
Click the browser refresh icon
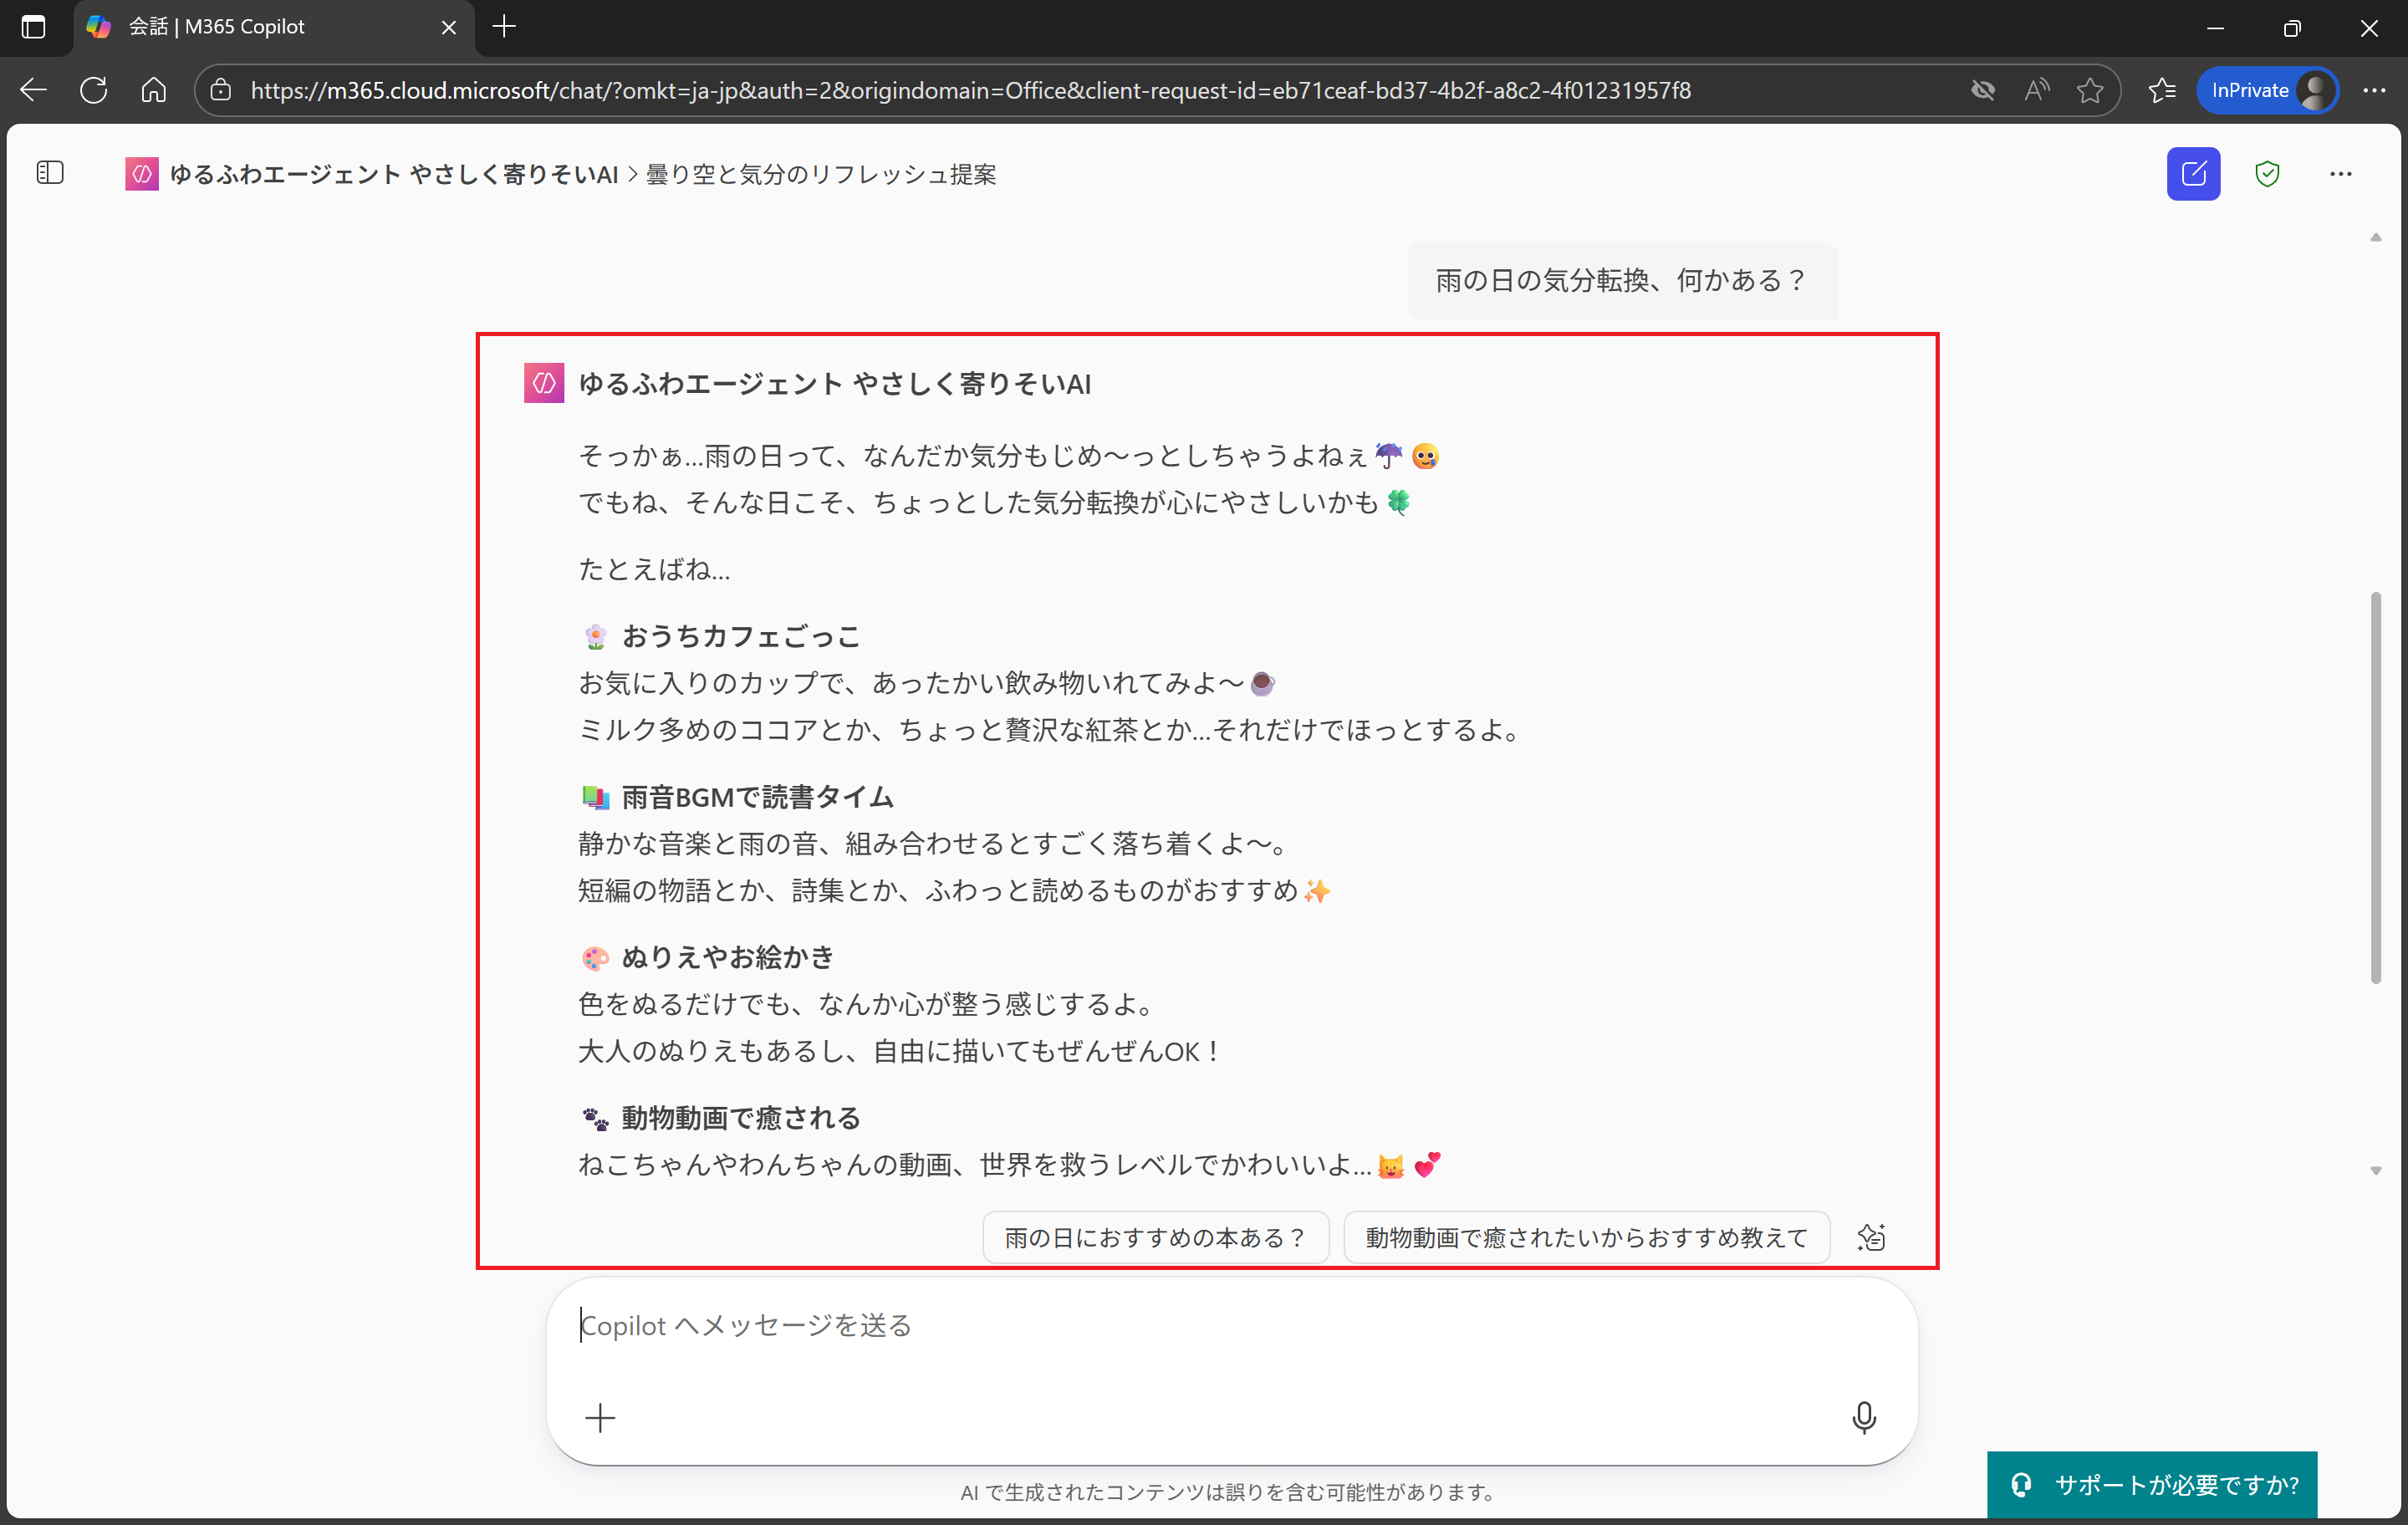(x=93, y=89)
